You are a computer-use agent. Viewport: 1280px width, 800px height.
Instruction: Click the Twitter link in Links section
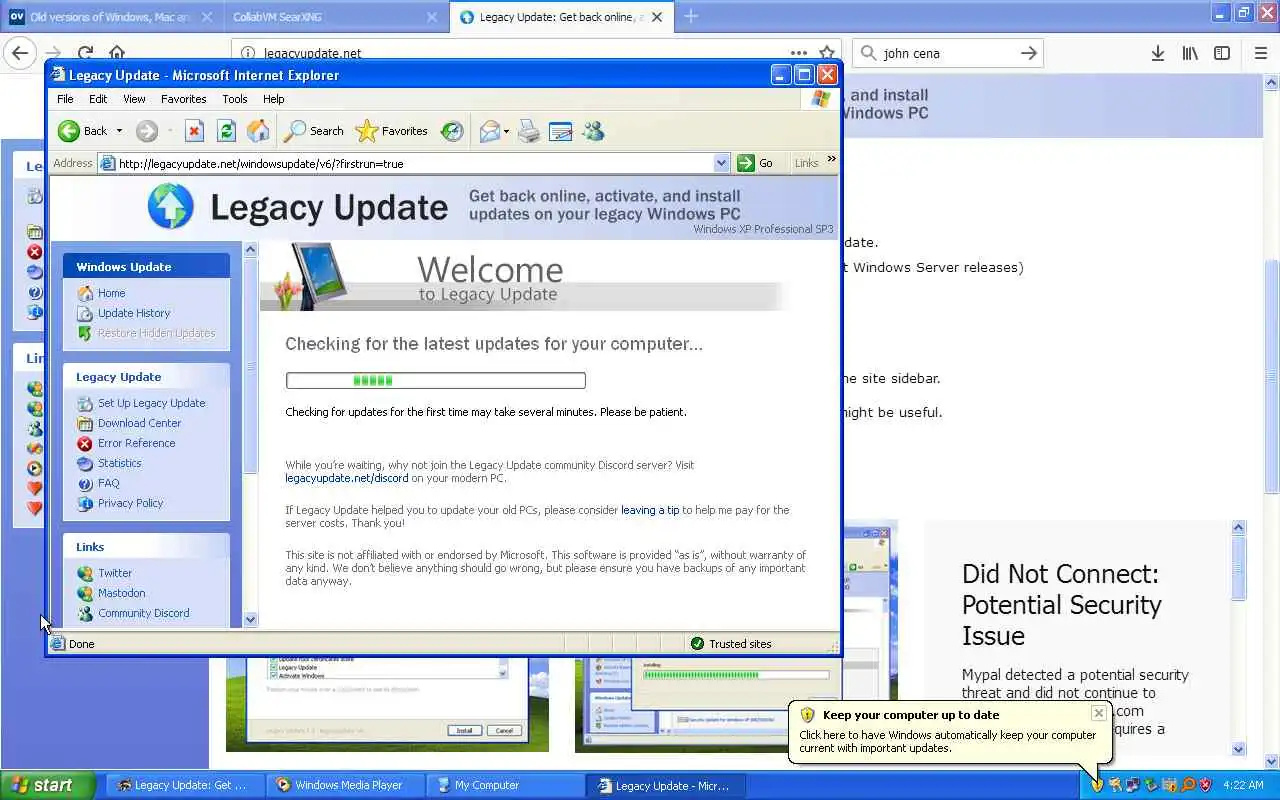tap(114, 573)
